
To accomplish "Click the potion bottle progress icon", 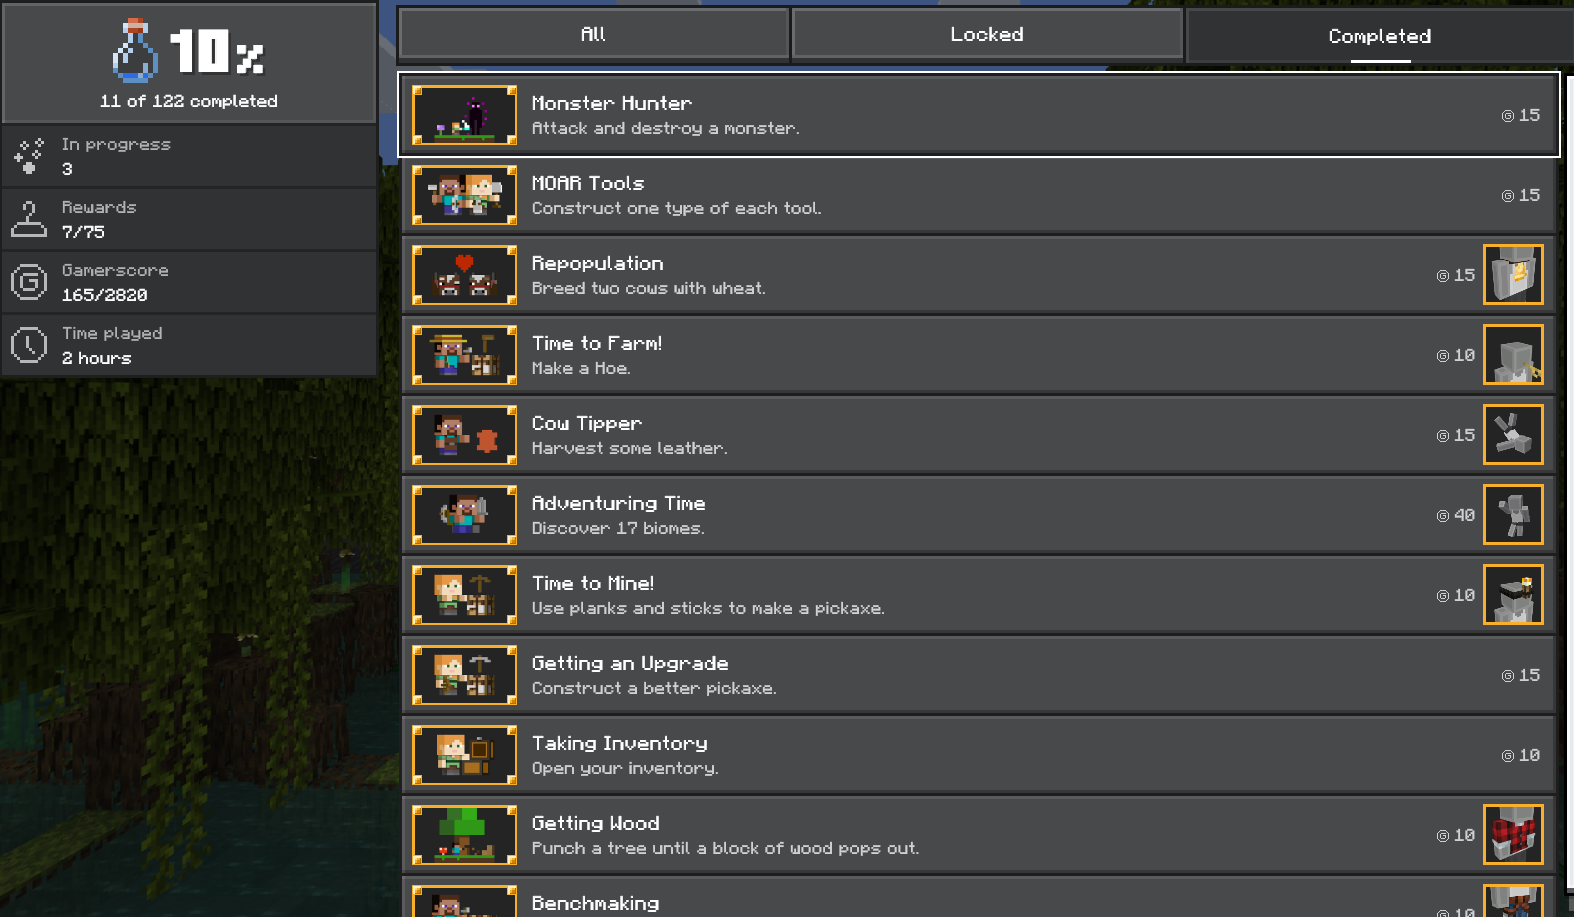I will click(x=135, y=51).
